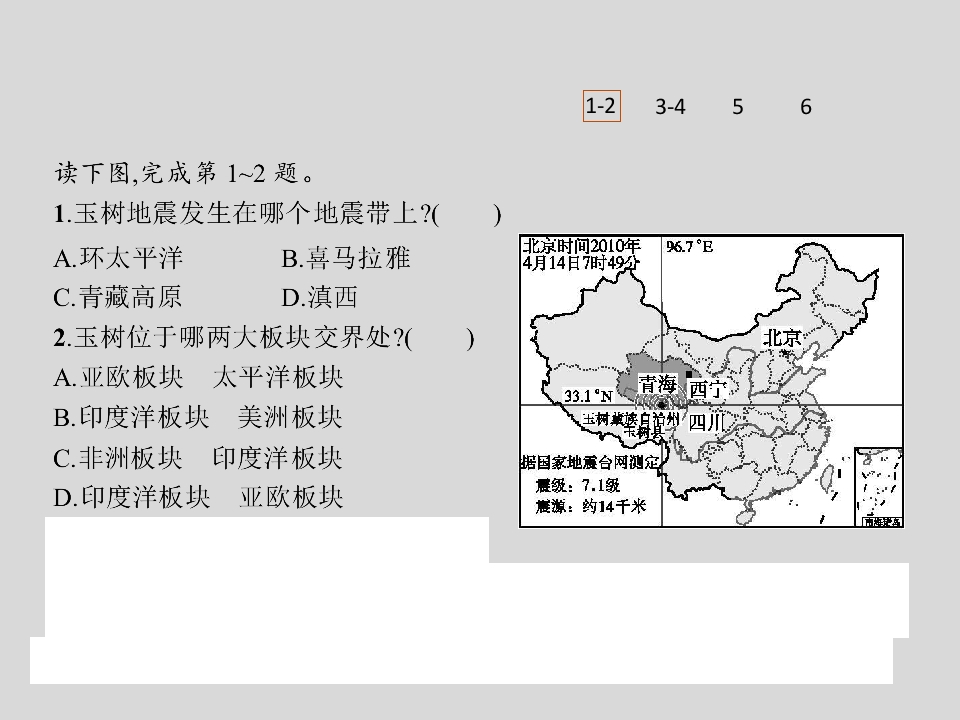Choose option D.印度洋板块 亚欧板块

click(198, 497)
